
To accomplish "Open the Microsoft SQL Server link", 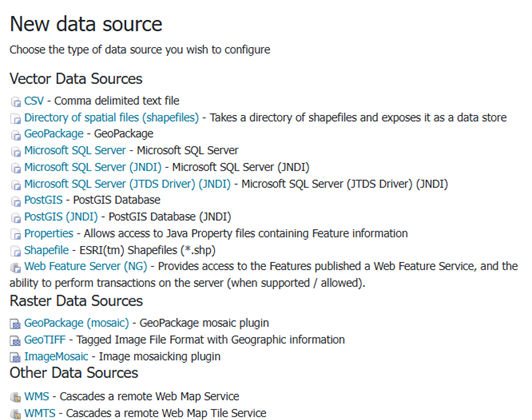I will [75, 150].
